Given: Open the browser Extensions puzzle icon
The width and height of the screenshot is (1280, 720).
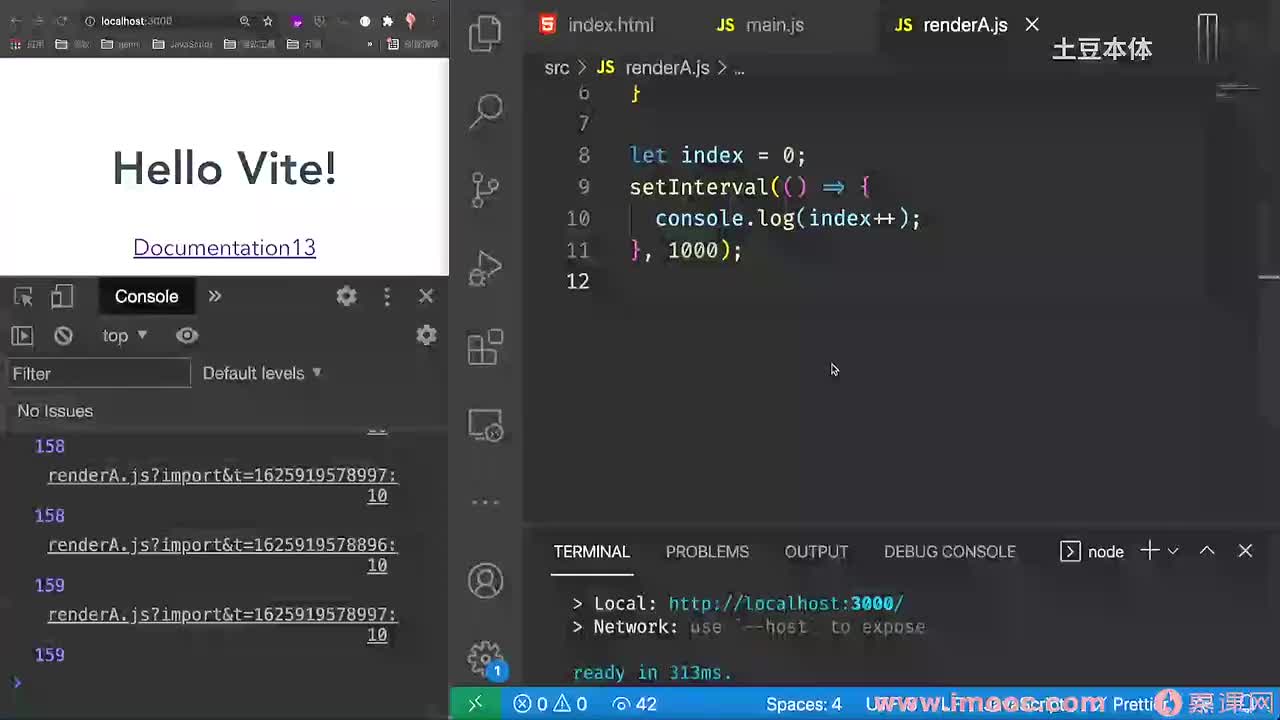Looking at the screenshot, I should (x=388, y=21).
